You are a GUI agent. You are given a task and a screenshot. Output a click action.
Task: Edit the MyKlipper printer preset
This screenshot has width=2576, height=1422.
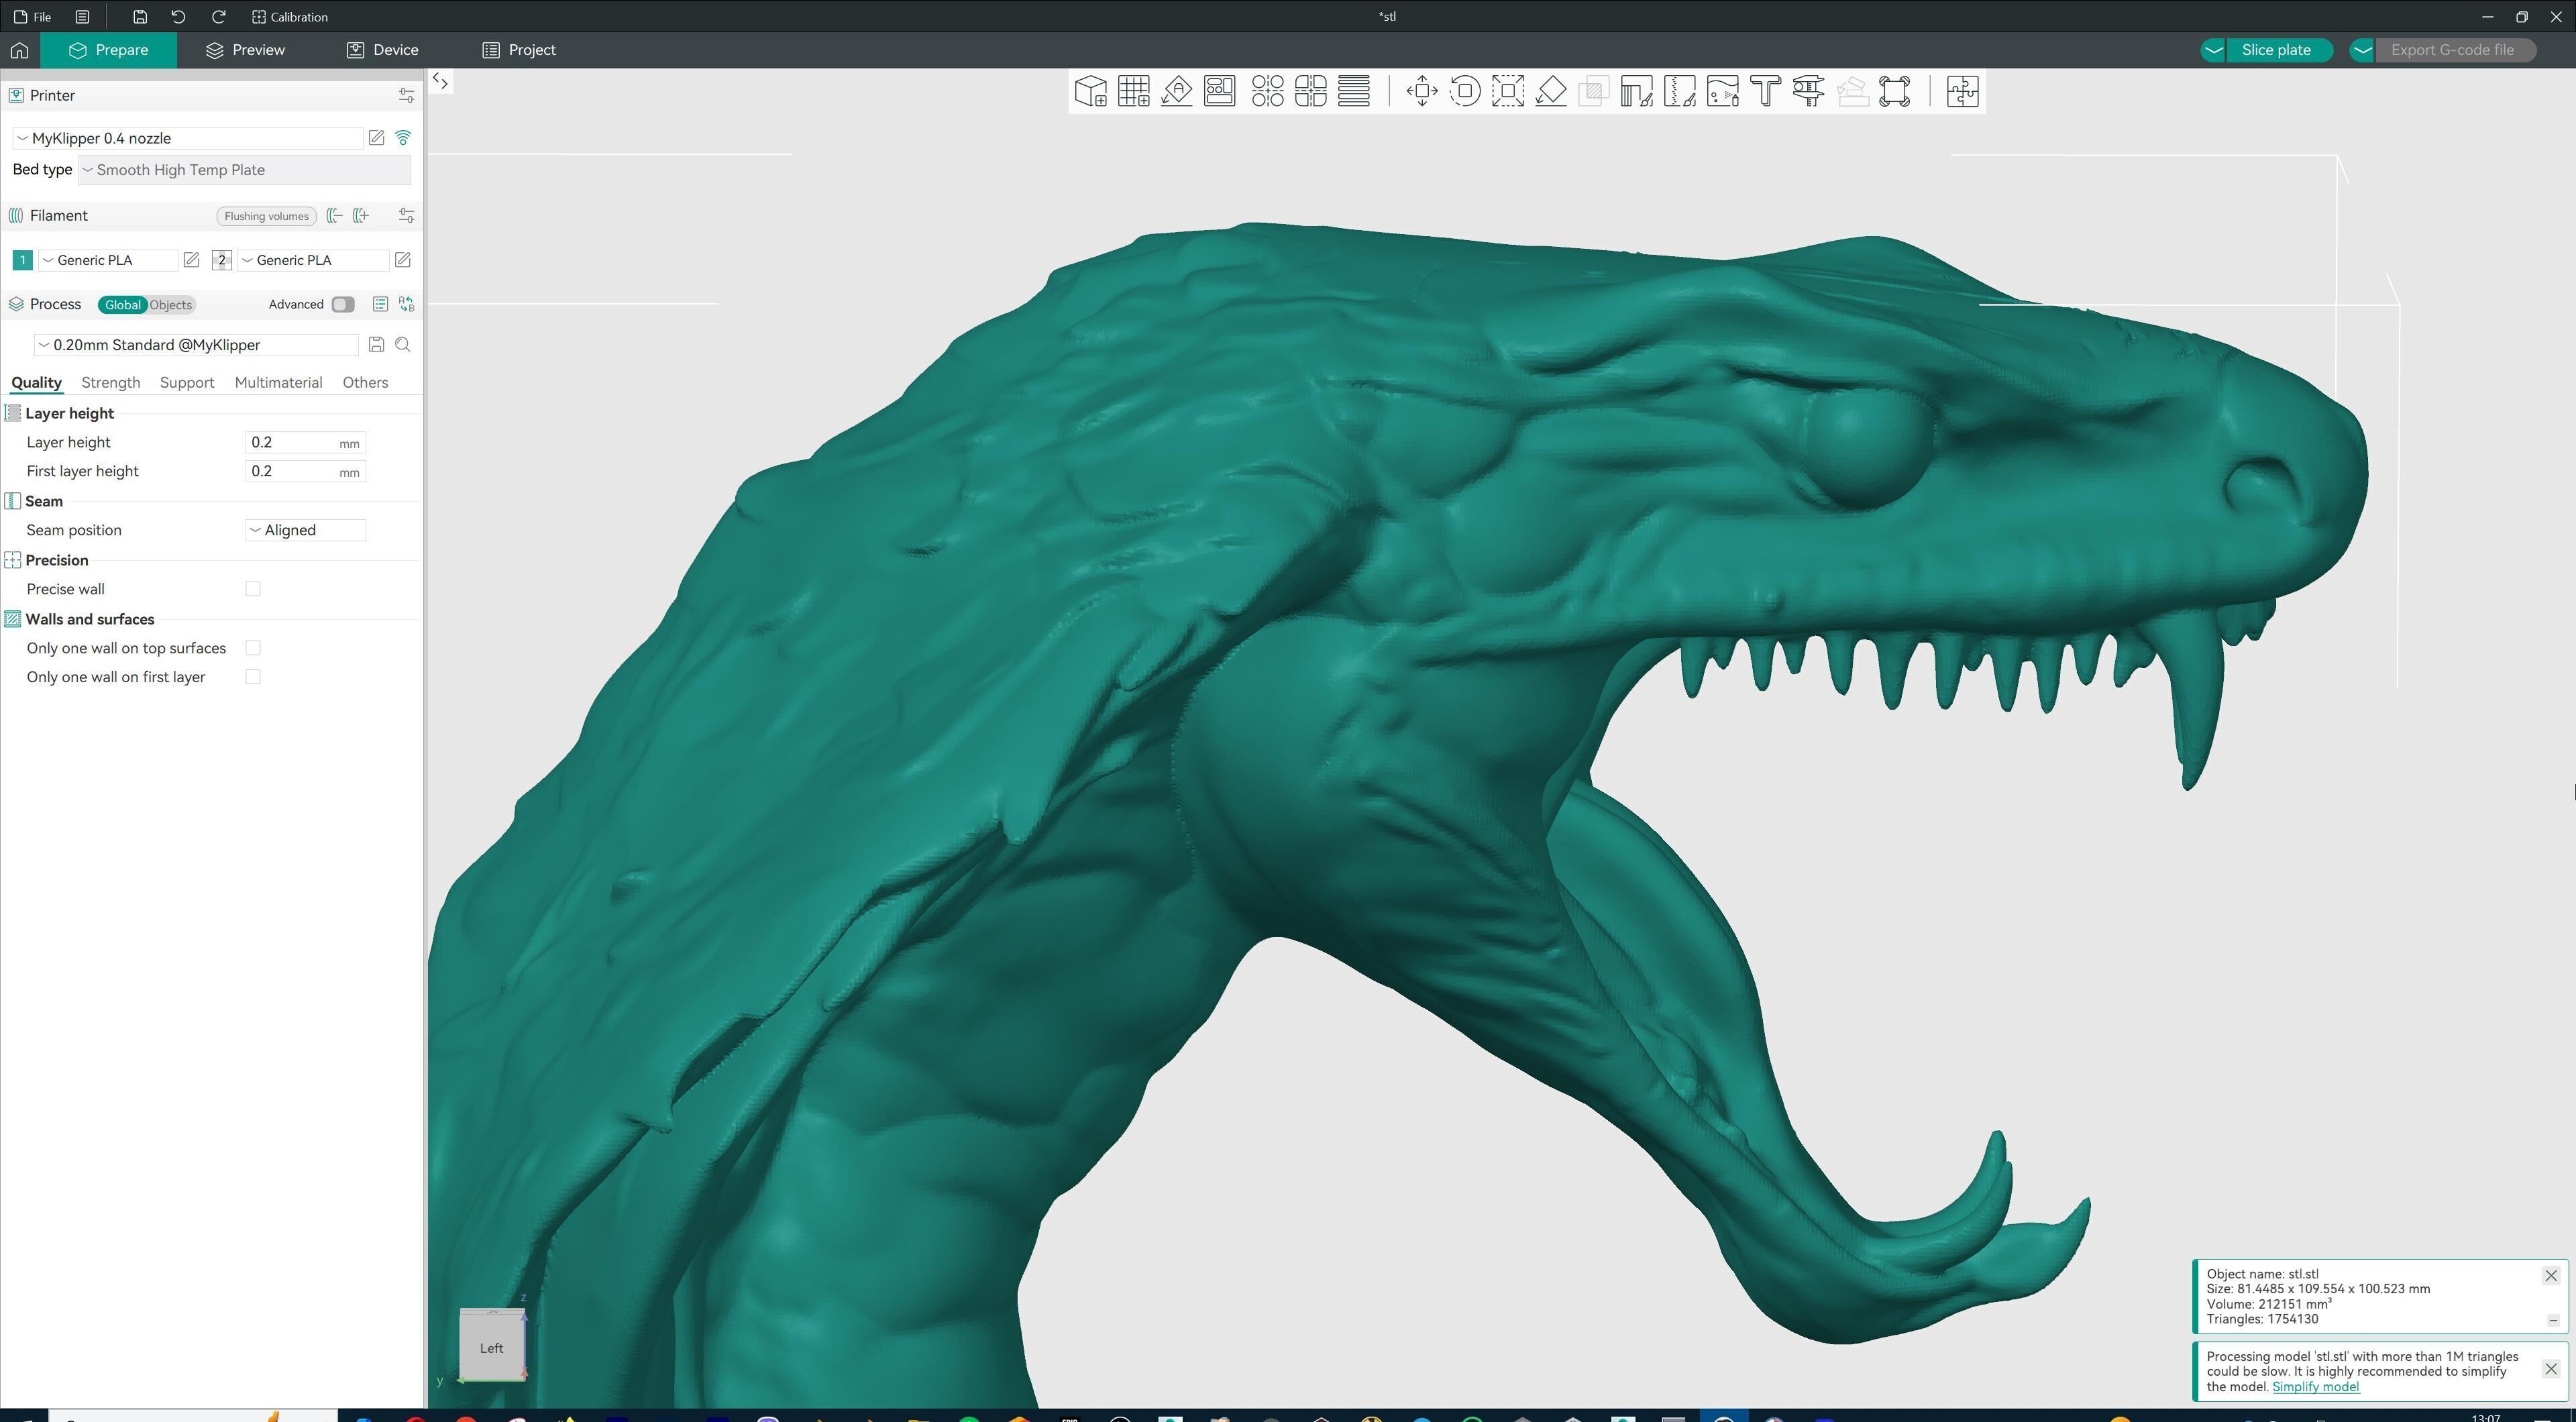[376, 138]
